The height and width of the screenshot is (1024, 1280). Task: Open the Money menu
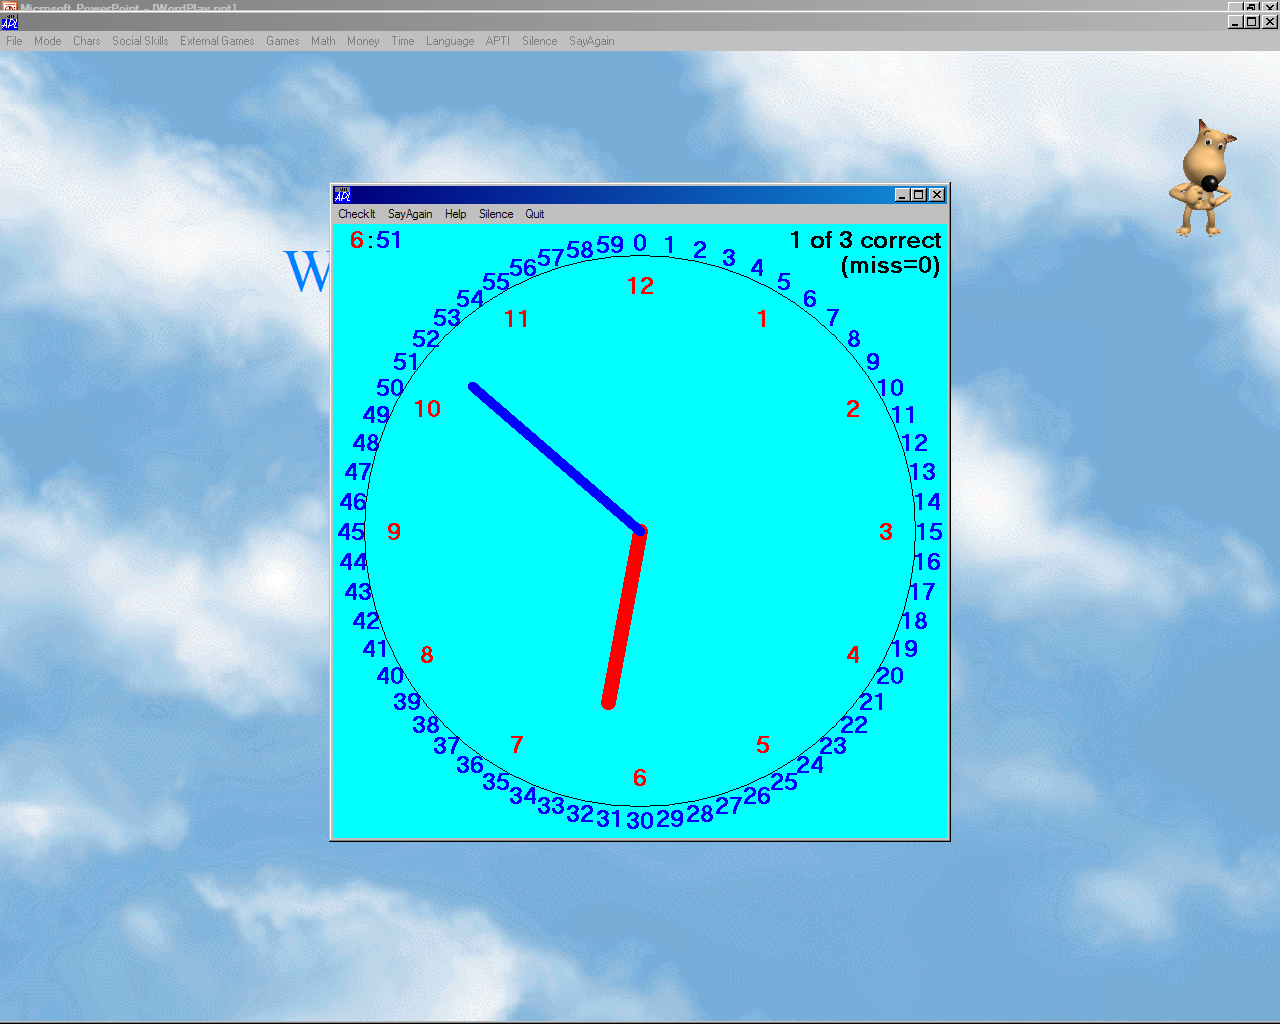point(363,41)
